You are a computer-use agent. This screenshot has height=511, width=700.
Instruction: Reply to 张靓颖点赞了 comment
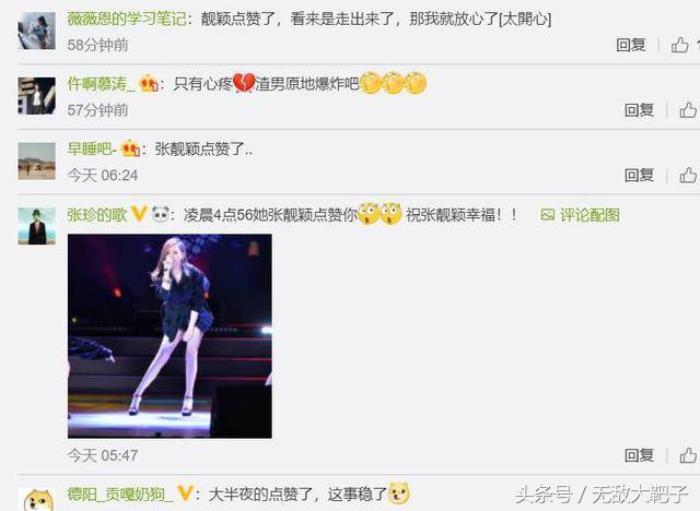pyautogui.click(x=639, y=175)
